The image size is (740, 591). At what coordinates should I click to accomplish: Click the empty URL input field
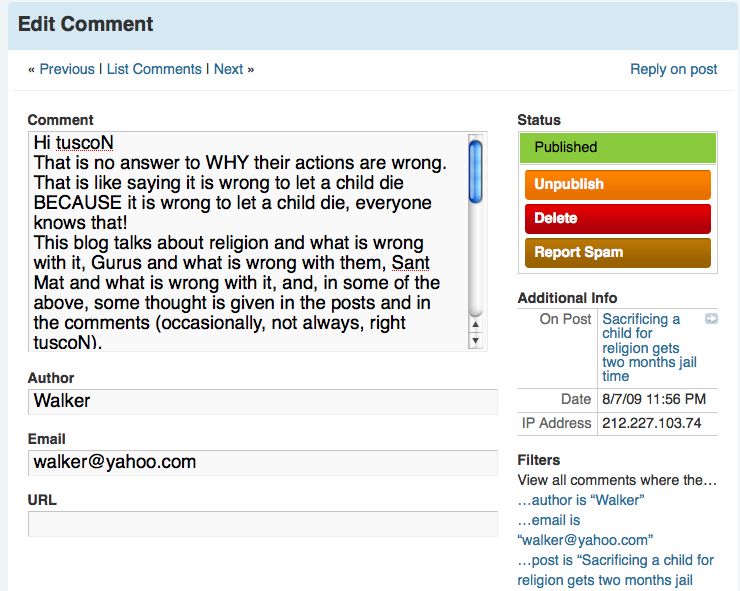pos(262,524)
